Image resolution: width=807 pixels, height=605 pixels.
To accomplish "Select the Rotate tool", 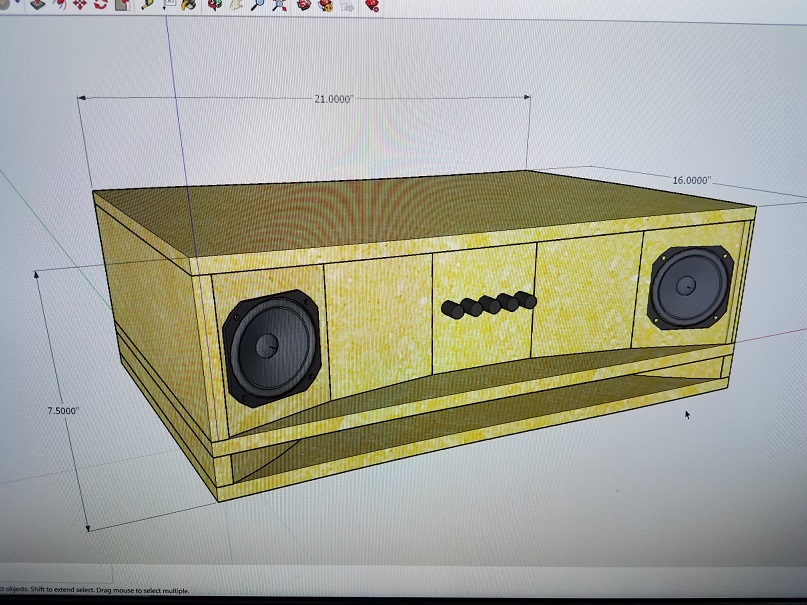I will [100, 4].
